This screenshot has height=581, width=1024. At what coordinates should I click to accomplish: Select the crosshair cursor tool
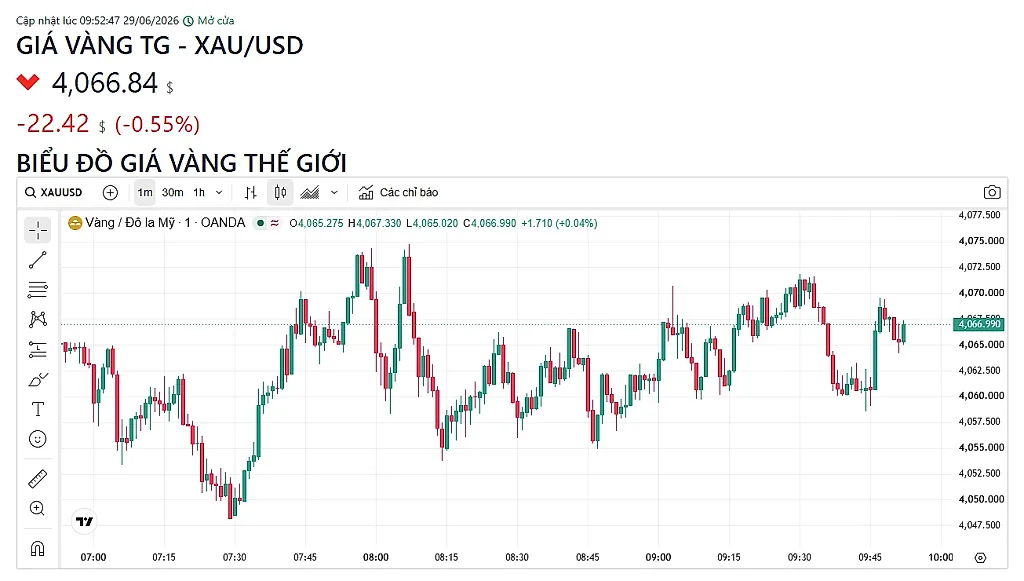pyautogui.click(x=38, y=230)
